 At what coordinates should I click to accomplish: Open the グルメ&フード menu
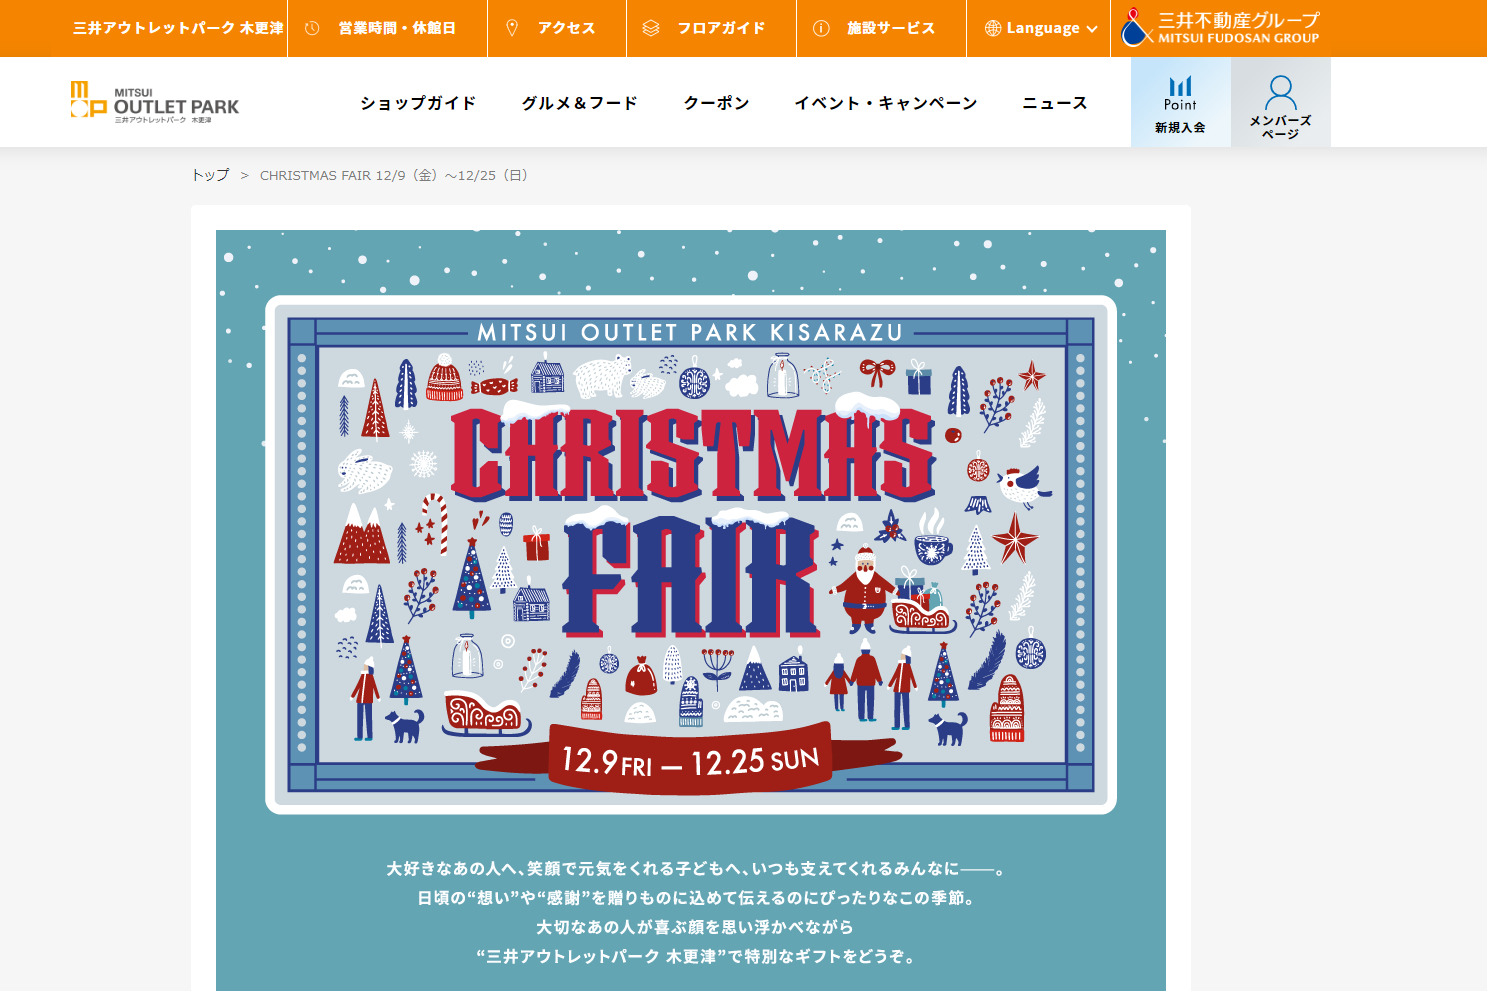(580, 103)
